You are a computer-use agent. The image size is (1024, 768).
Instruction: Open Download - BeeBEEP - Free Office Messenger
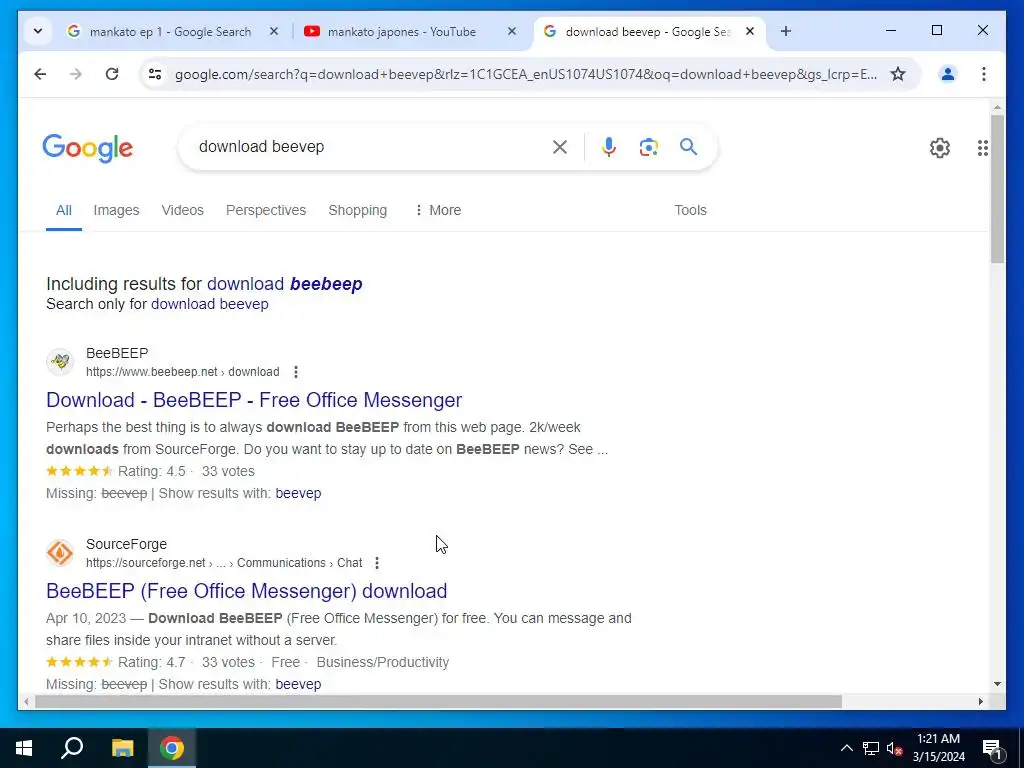pos(254,400)
